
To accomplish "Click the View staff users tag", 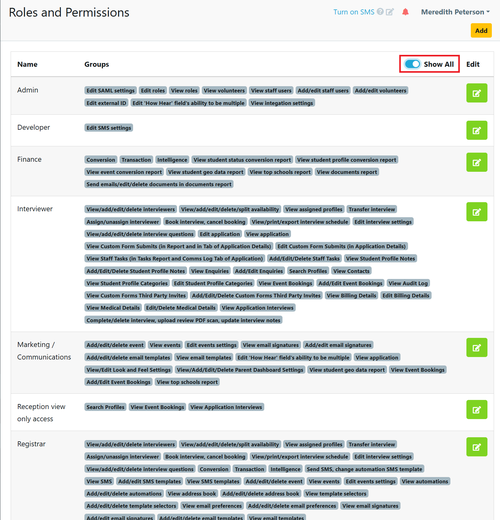I will pyautogui.click(x=271, y=91).
